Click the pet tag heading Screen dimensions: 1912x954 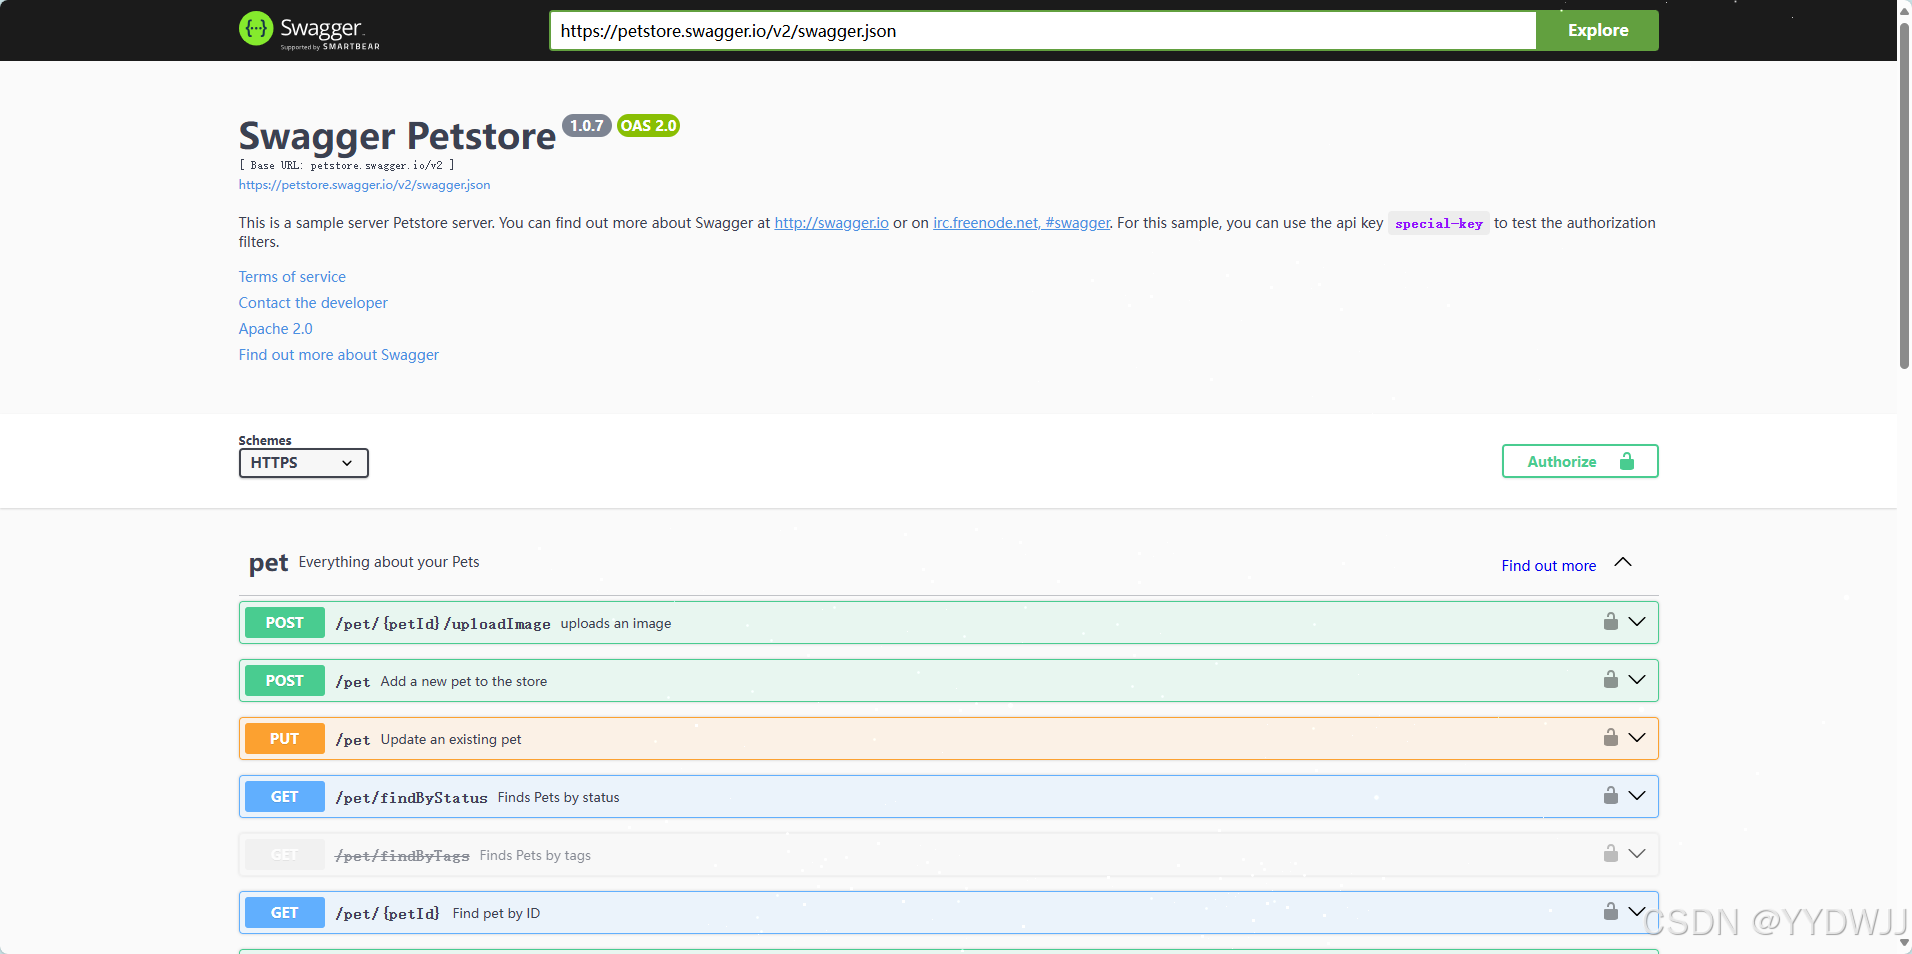point(268,563)
